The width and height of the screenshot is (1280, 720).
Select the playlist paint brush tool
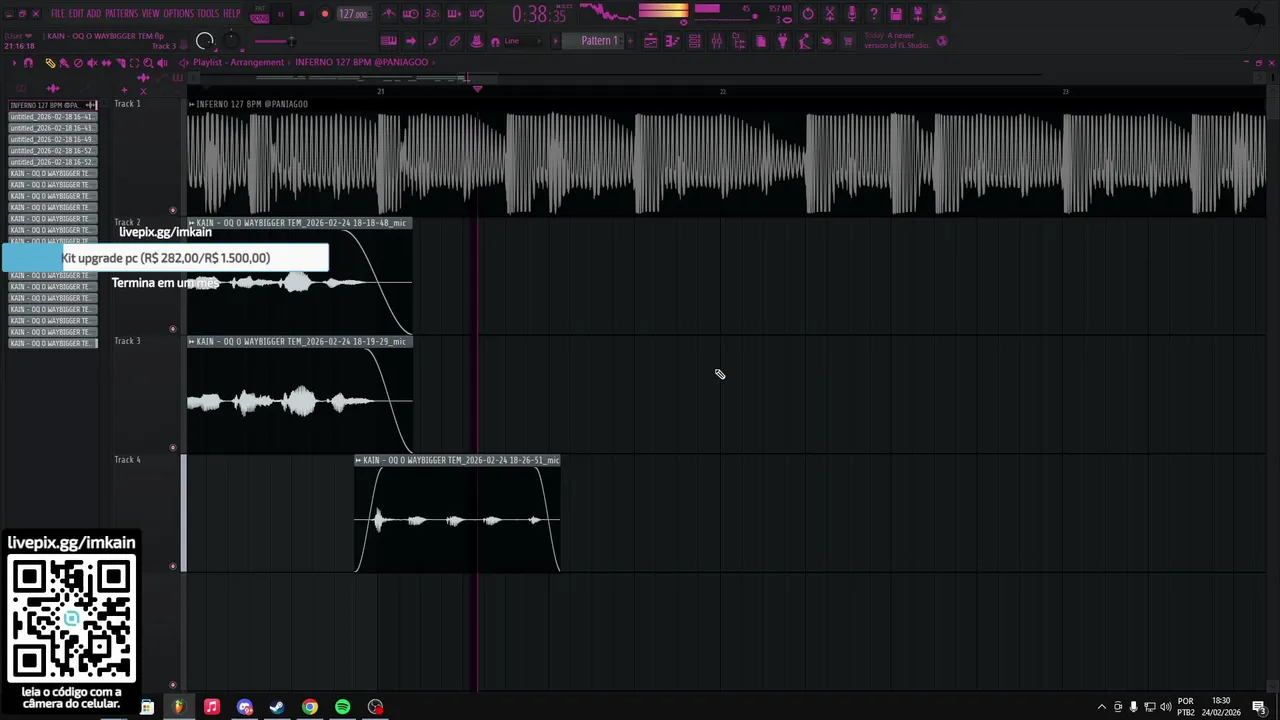[x=64, y=63]
